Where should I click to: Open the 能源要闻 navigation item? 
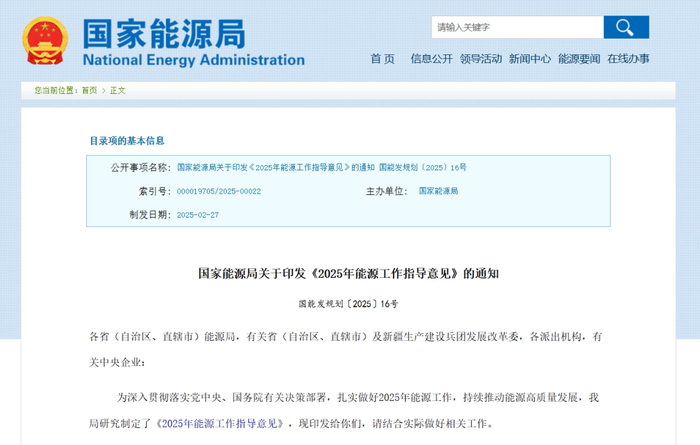pos(579,59)
